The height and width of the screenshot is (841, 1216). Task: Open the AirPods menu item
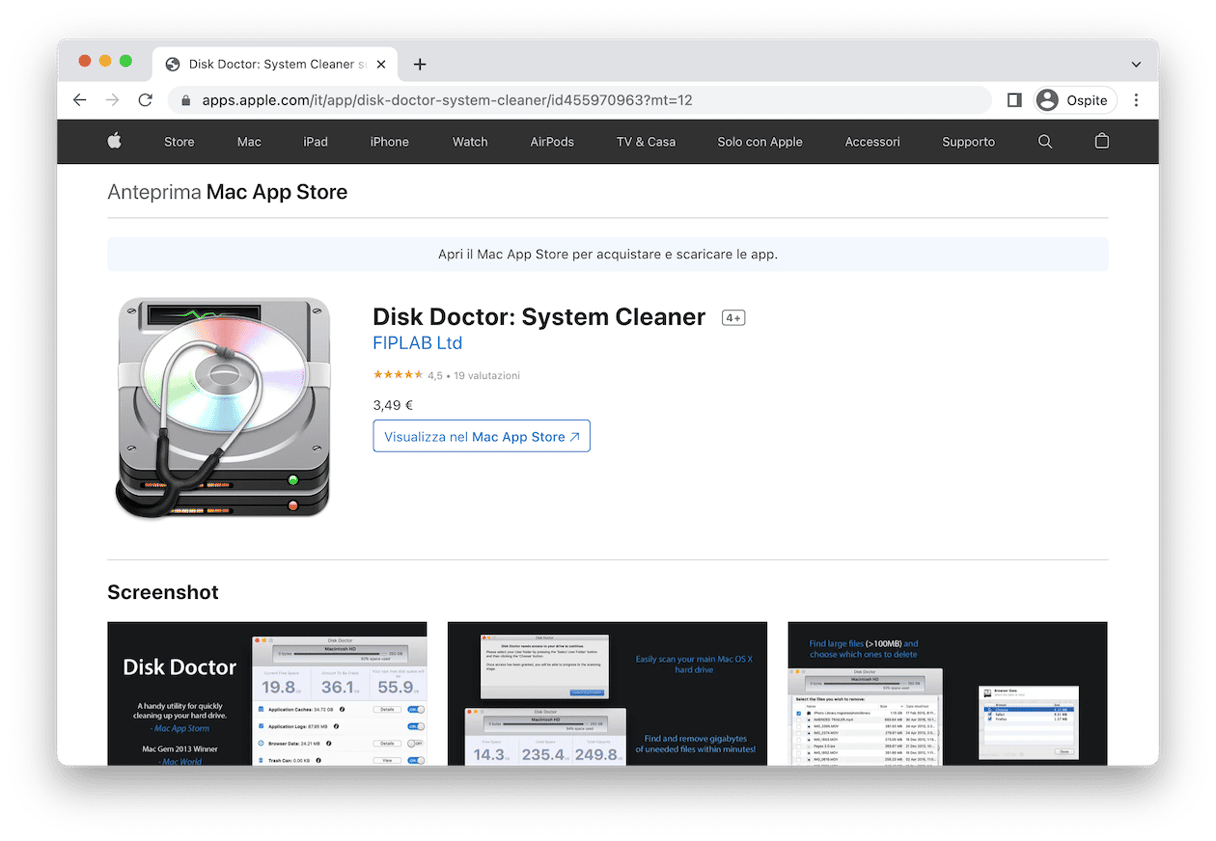552,142
